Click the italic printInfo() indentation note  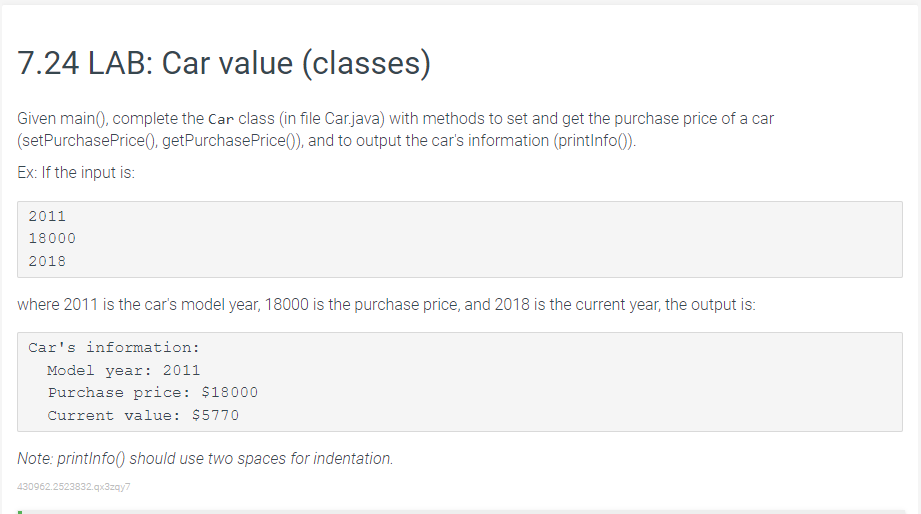pyautogui.click(x=205, y=458)
